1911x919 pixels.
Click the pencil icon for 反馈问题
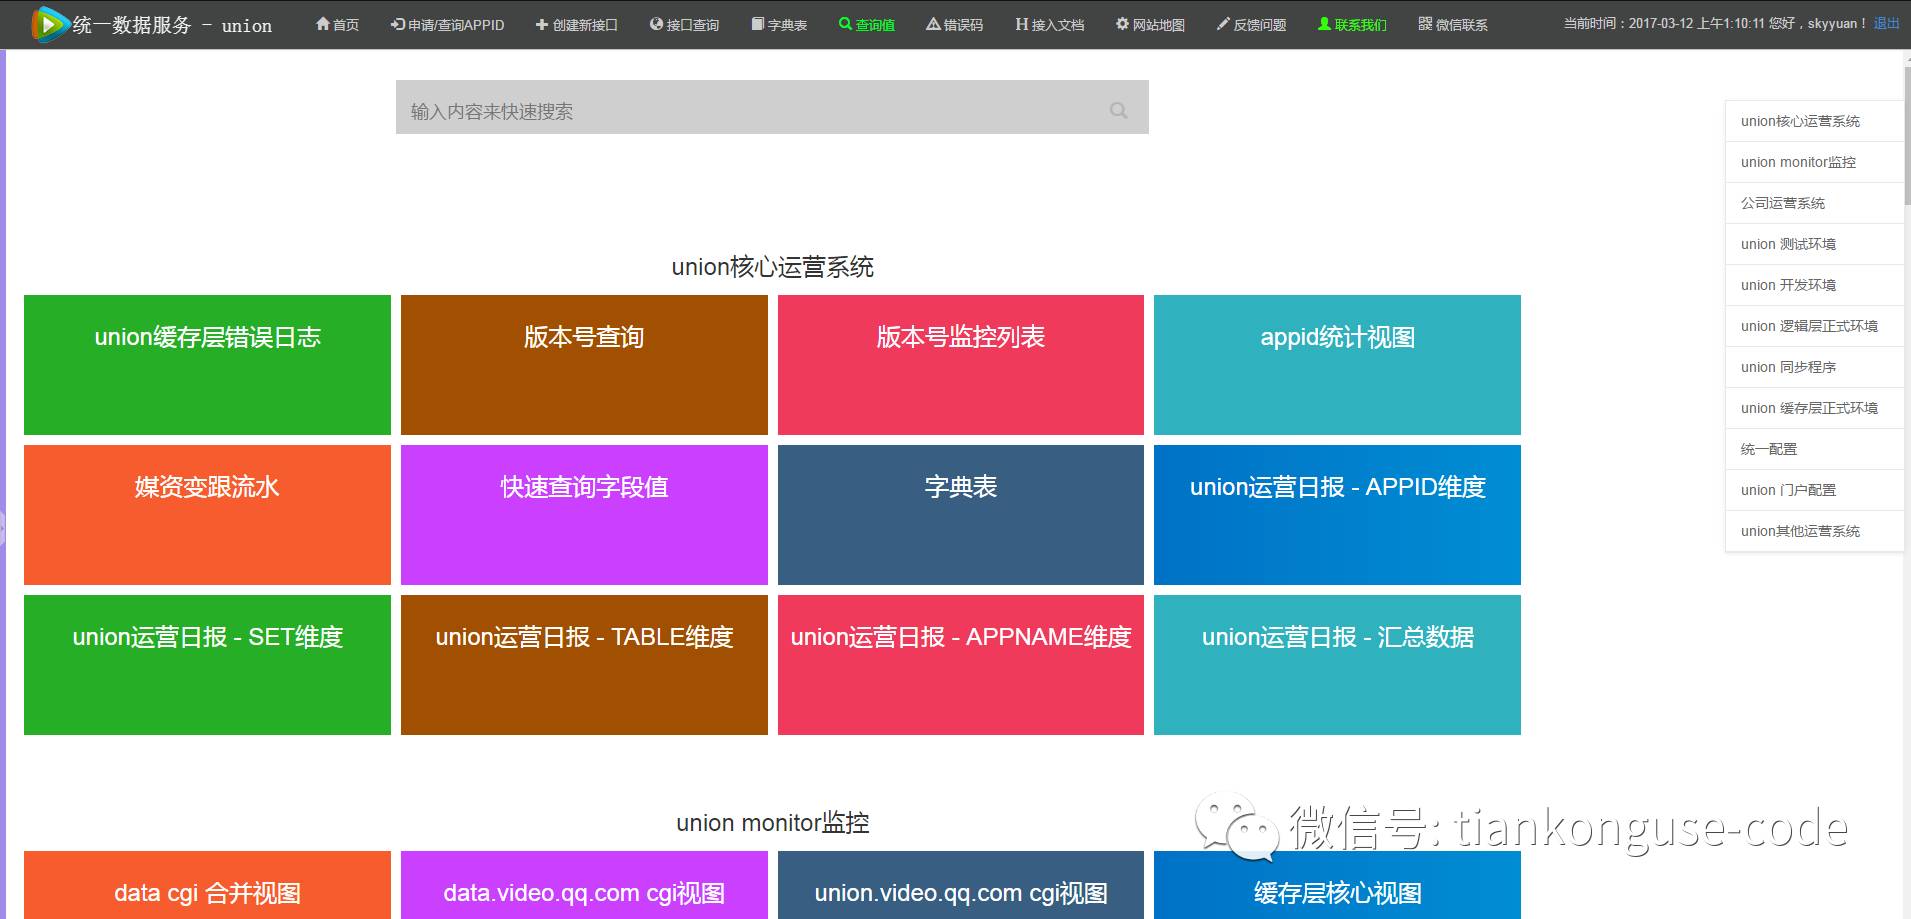1223,24
